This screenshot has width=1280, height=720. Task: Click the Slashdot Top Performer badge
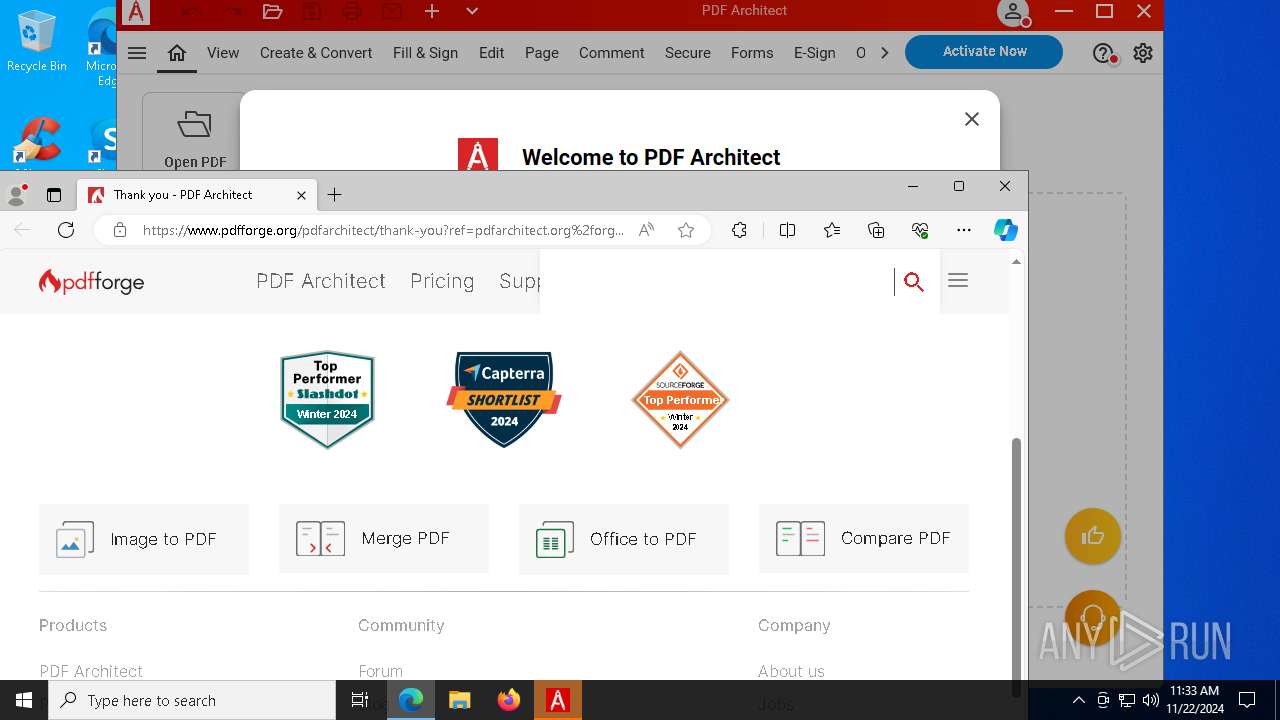point(327,399)
